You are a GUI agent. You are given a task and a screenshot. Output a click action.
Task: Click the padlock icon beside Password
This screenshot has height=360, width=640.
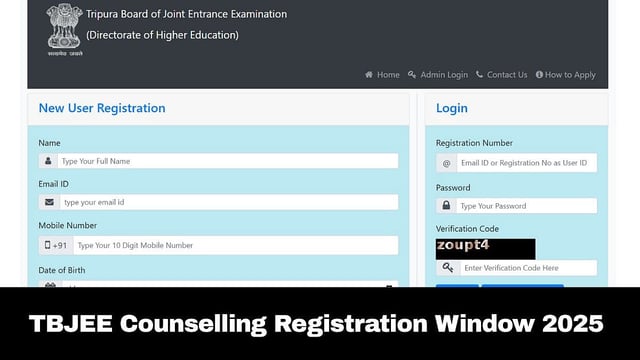[446, 205]
